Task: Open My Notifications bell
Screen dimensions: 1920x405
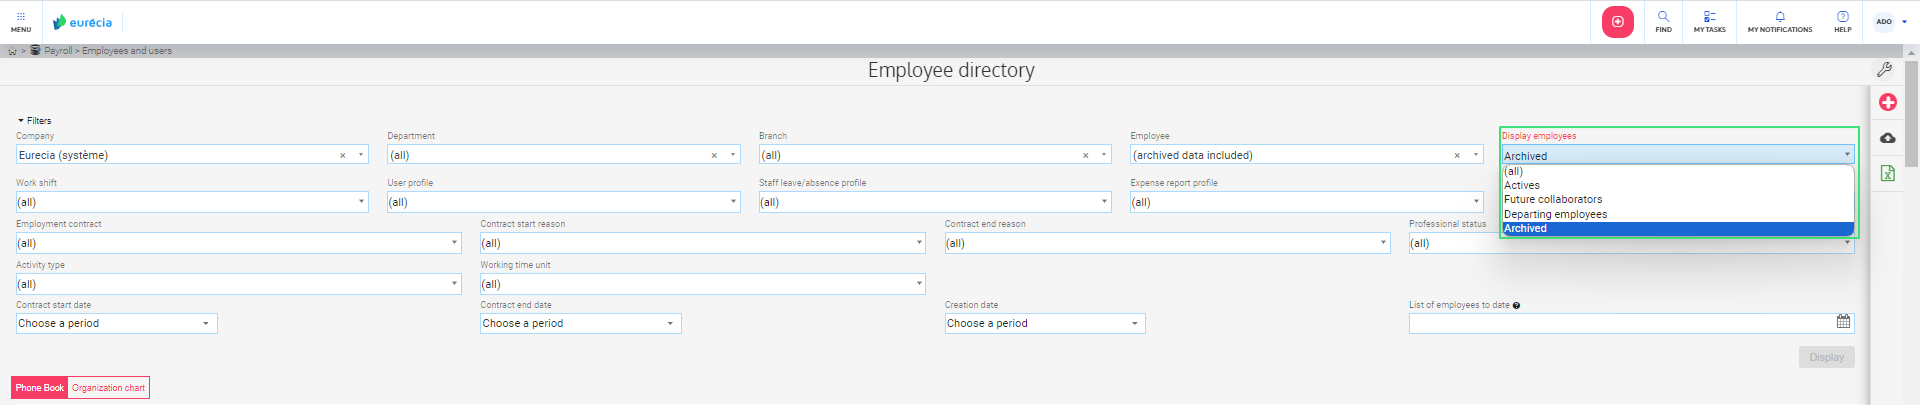Action: point(1779,21)
